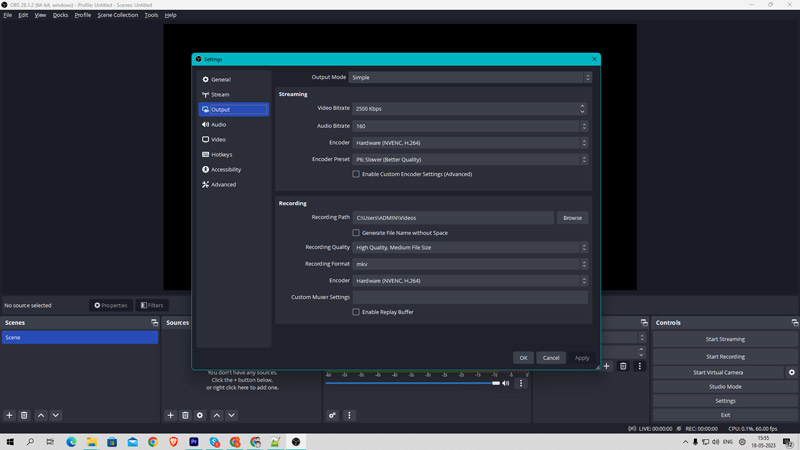Move scene down with arrow icon
Screen dimensions: 800x450
[x=56, y=415]
